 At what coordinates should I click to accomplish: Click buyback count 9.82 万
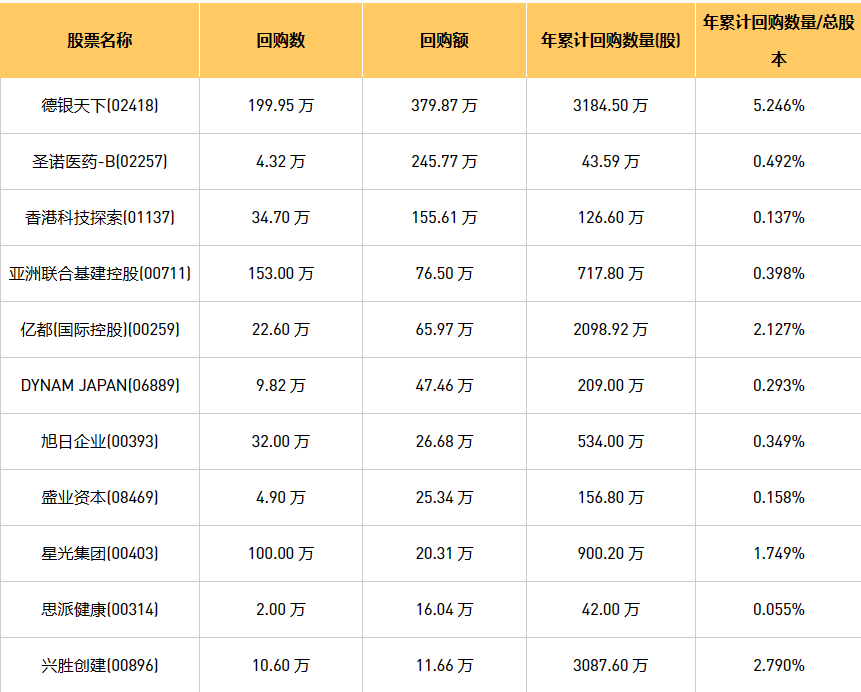coord(281,386)
